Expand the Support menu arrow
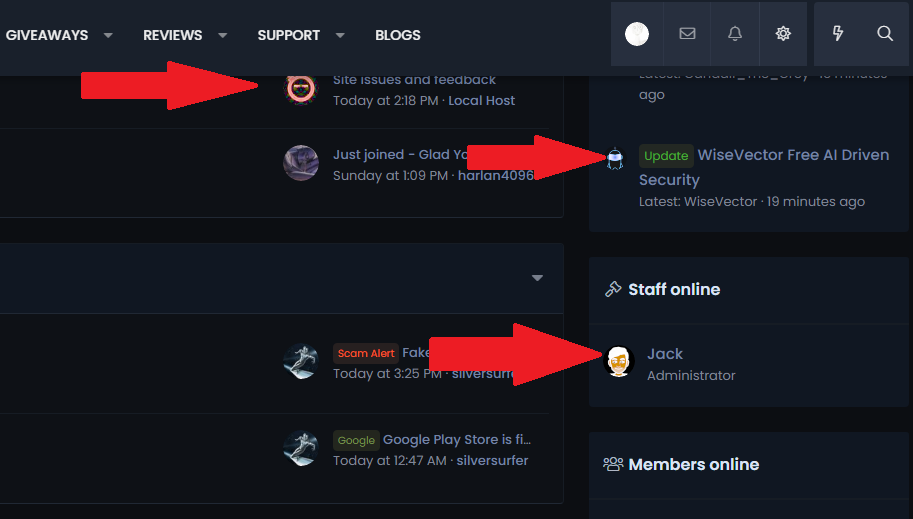This screenshot has width=913, height=519. (x=340, y=35)
